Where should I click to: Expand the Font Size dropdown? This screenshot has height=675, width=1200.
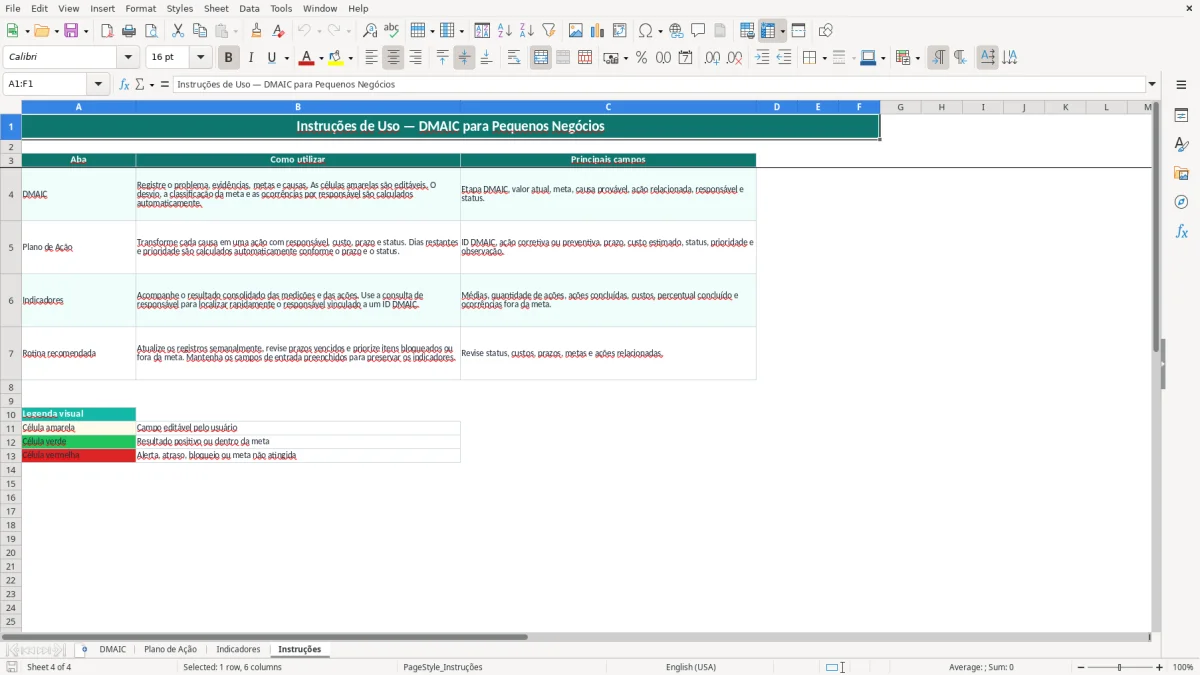click(200, 58)
